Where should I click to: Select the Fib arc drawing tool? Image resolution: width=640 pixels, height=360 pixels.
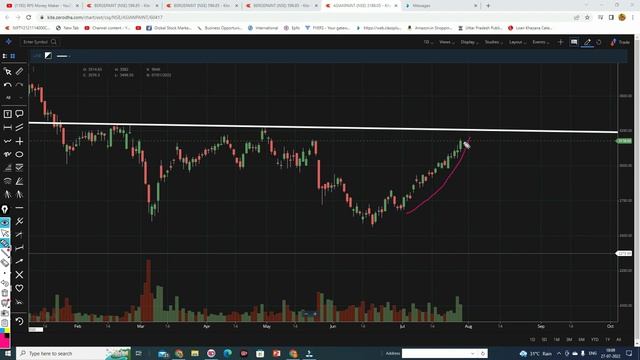pos(7,181)
